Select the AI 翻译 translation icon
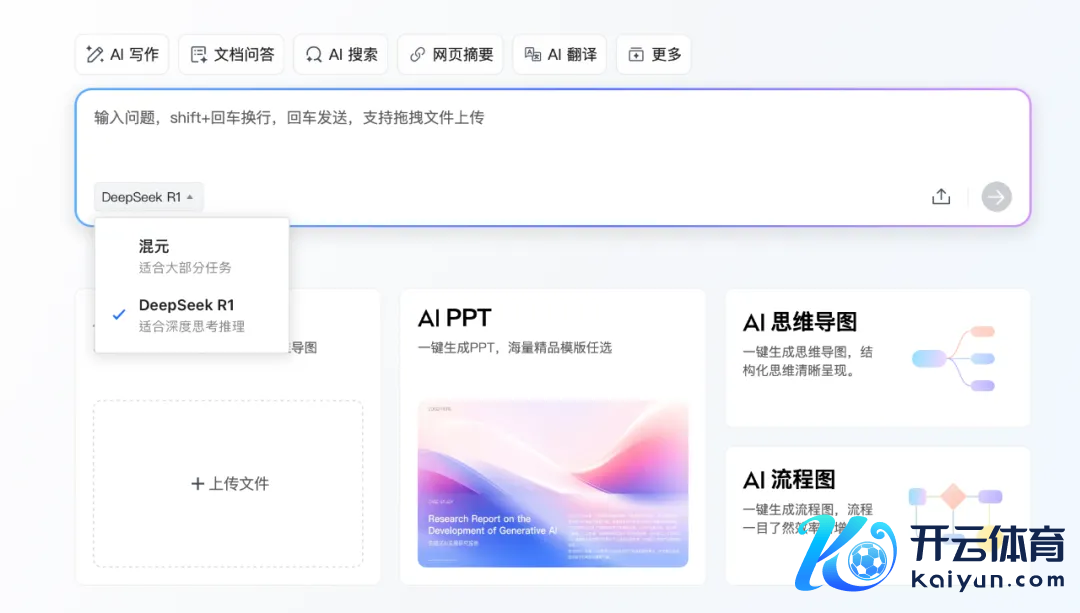This screenshot has width=1080, height=613. point(533,55)
